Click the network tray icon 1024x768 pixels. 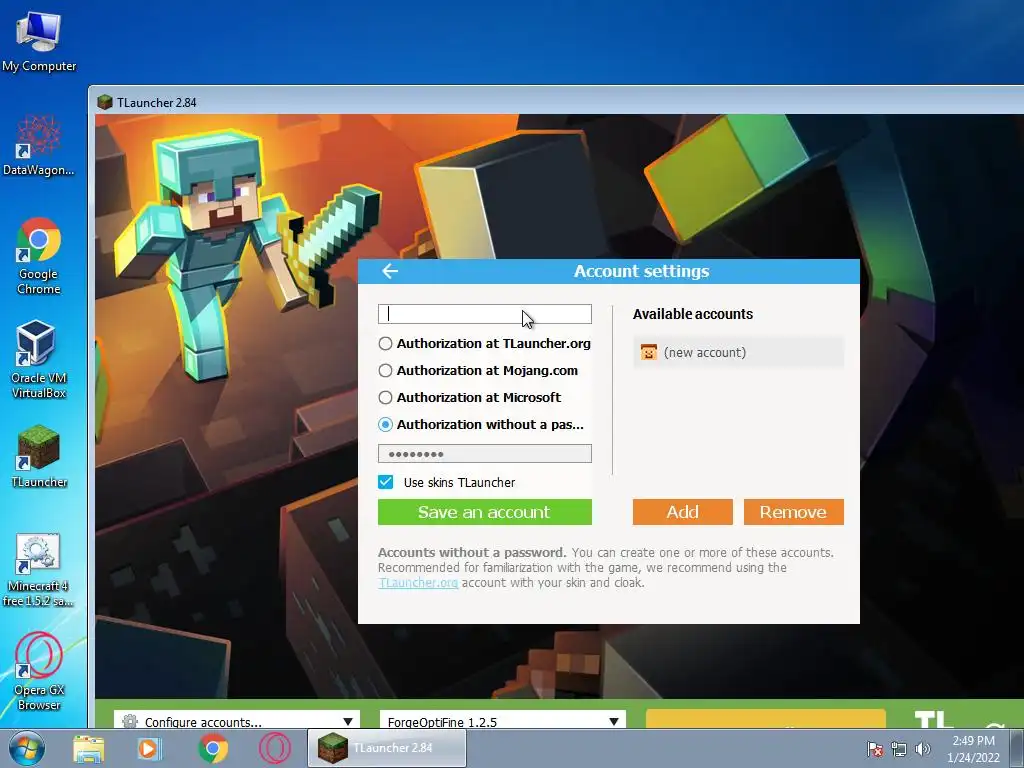tap(899, 749)
